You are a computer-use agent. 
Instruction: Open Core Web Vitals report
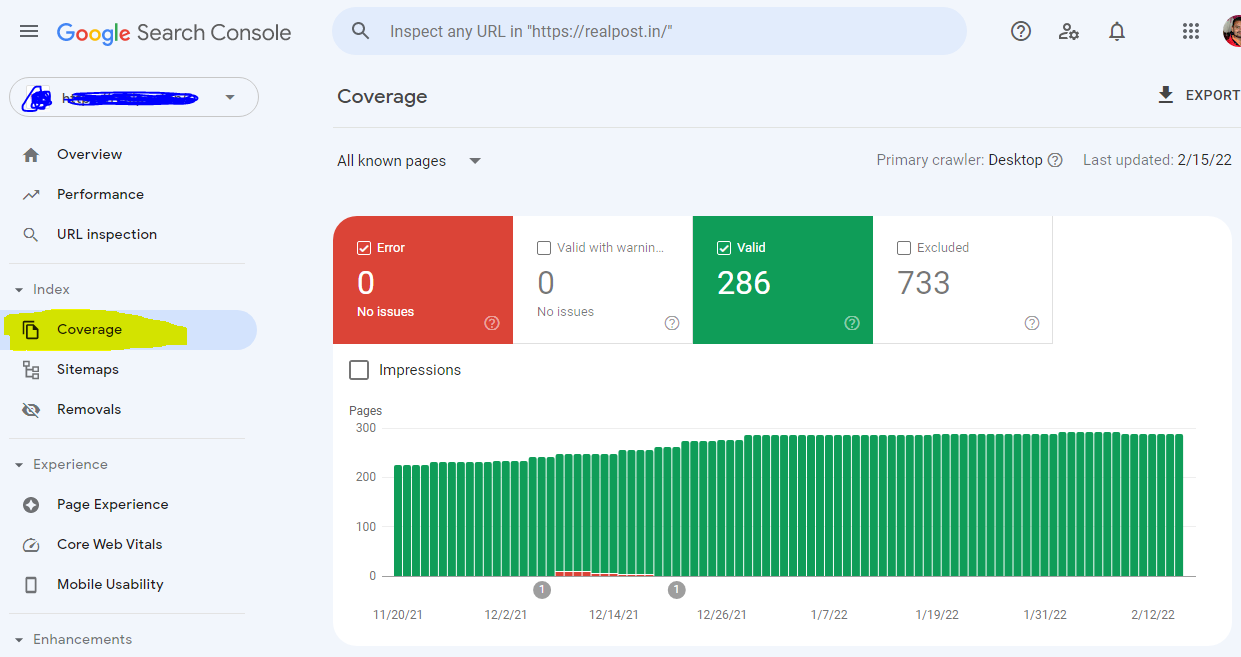click(x=109, y=544)
